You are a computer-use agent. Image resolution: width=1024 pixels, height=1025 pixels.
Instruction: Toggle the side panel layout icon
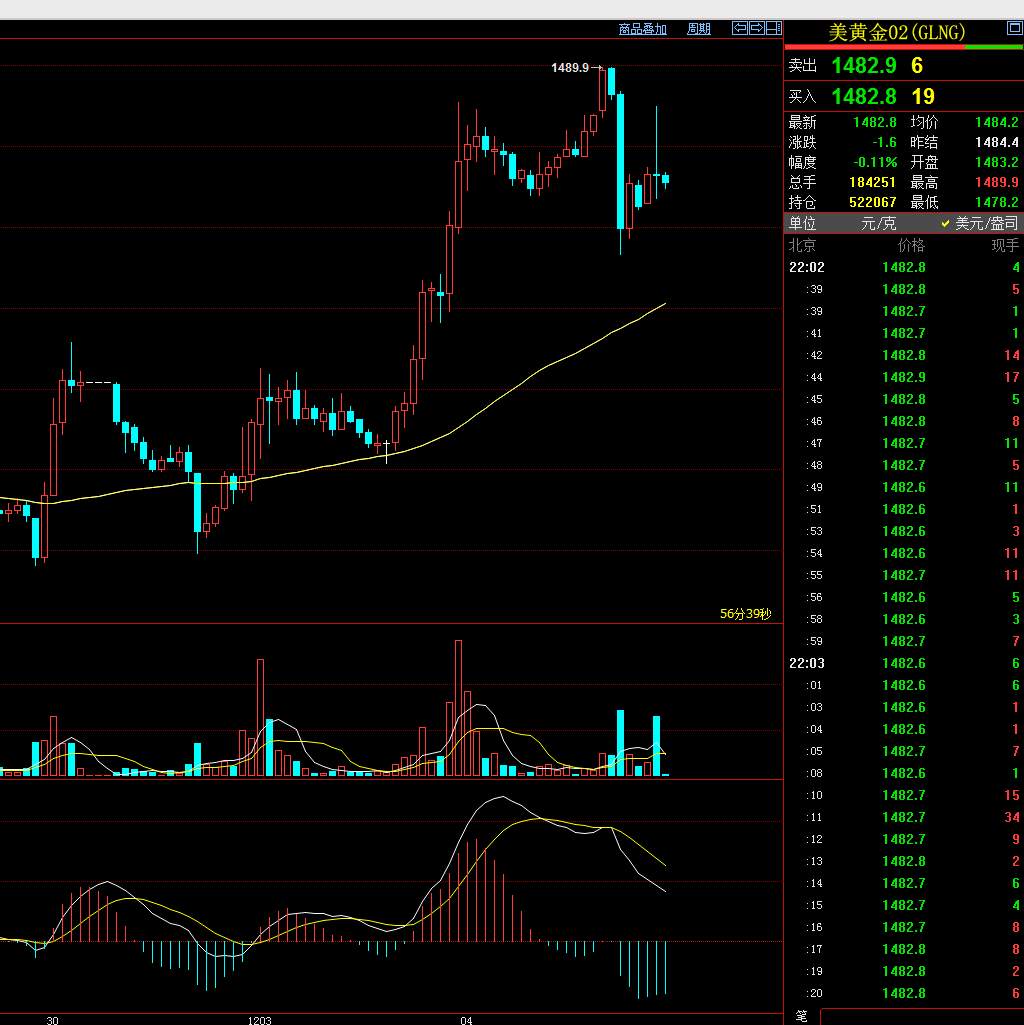[x=774, y=27]
